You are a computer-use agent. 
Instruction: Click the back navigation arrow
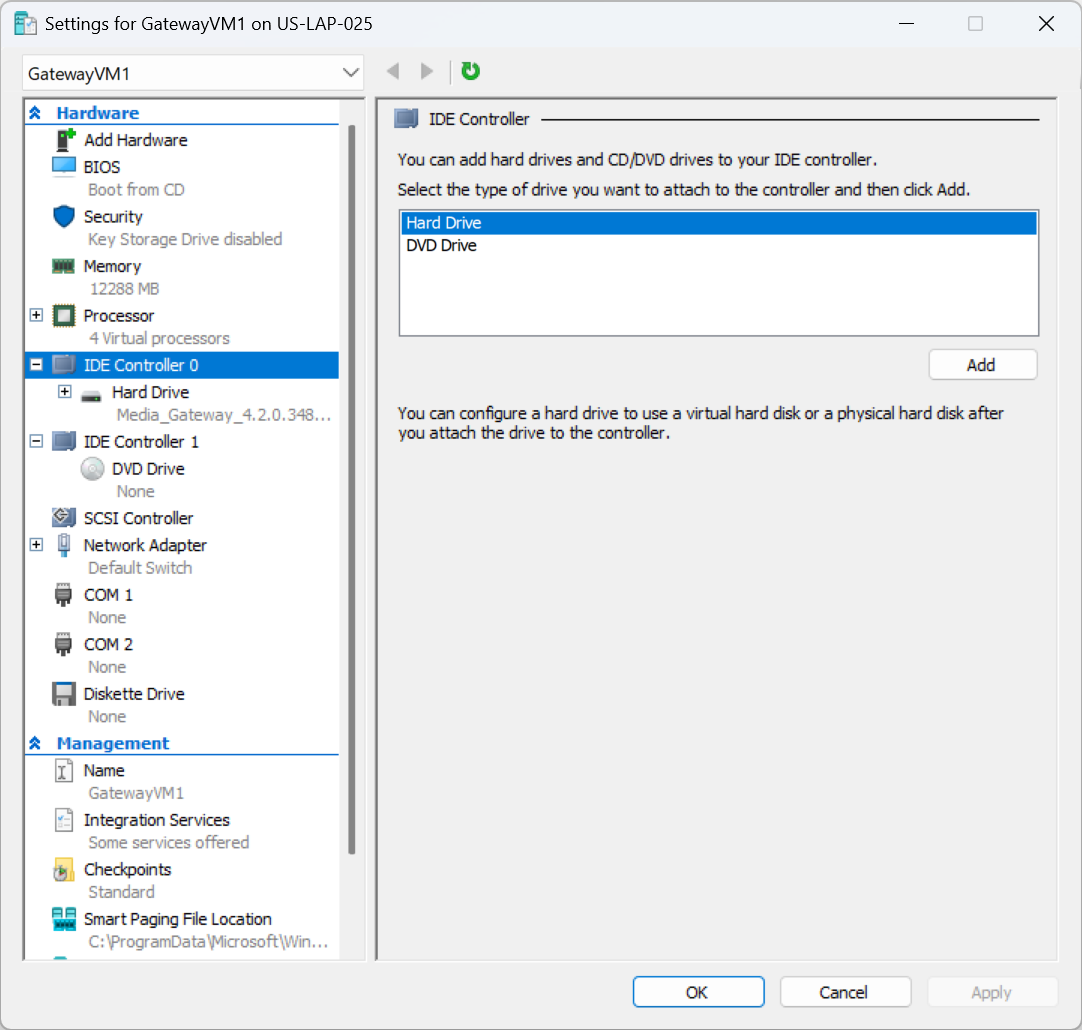click(393, 71)
